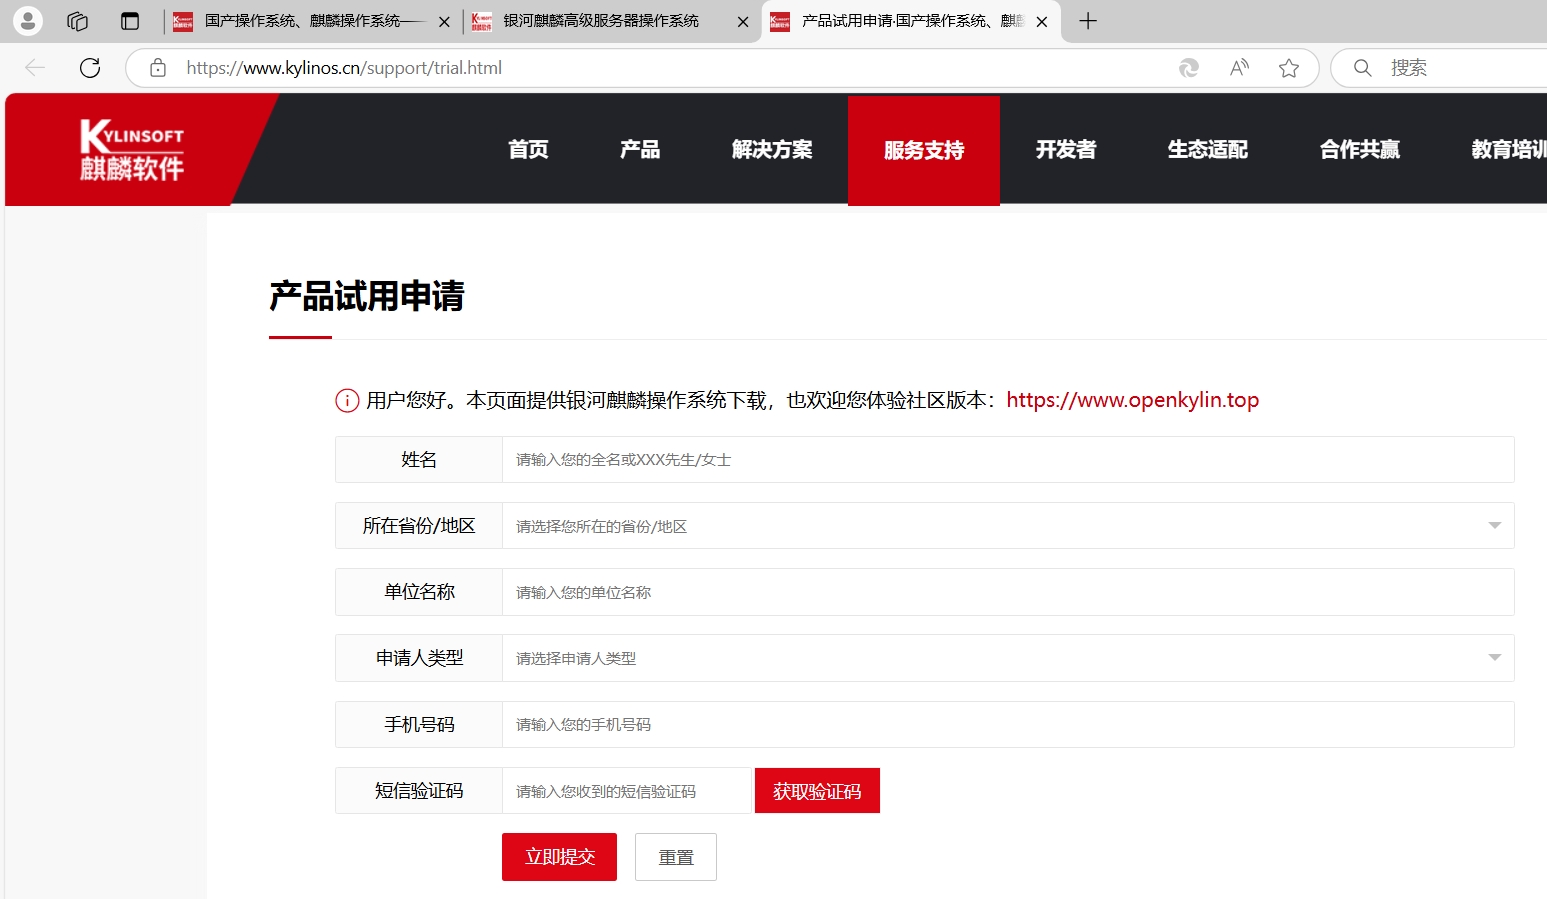Close the 国产操作系统 tab
Image resolution: width=1547 pixels, height=899 pixels.
444,21
